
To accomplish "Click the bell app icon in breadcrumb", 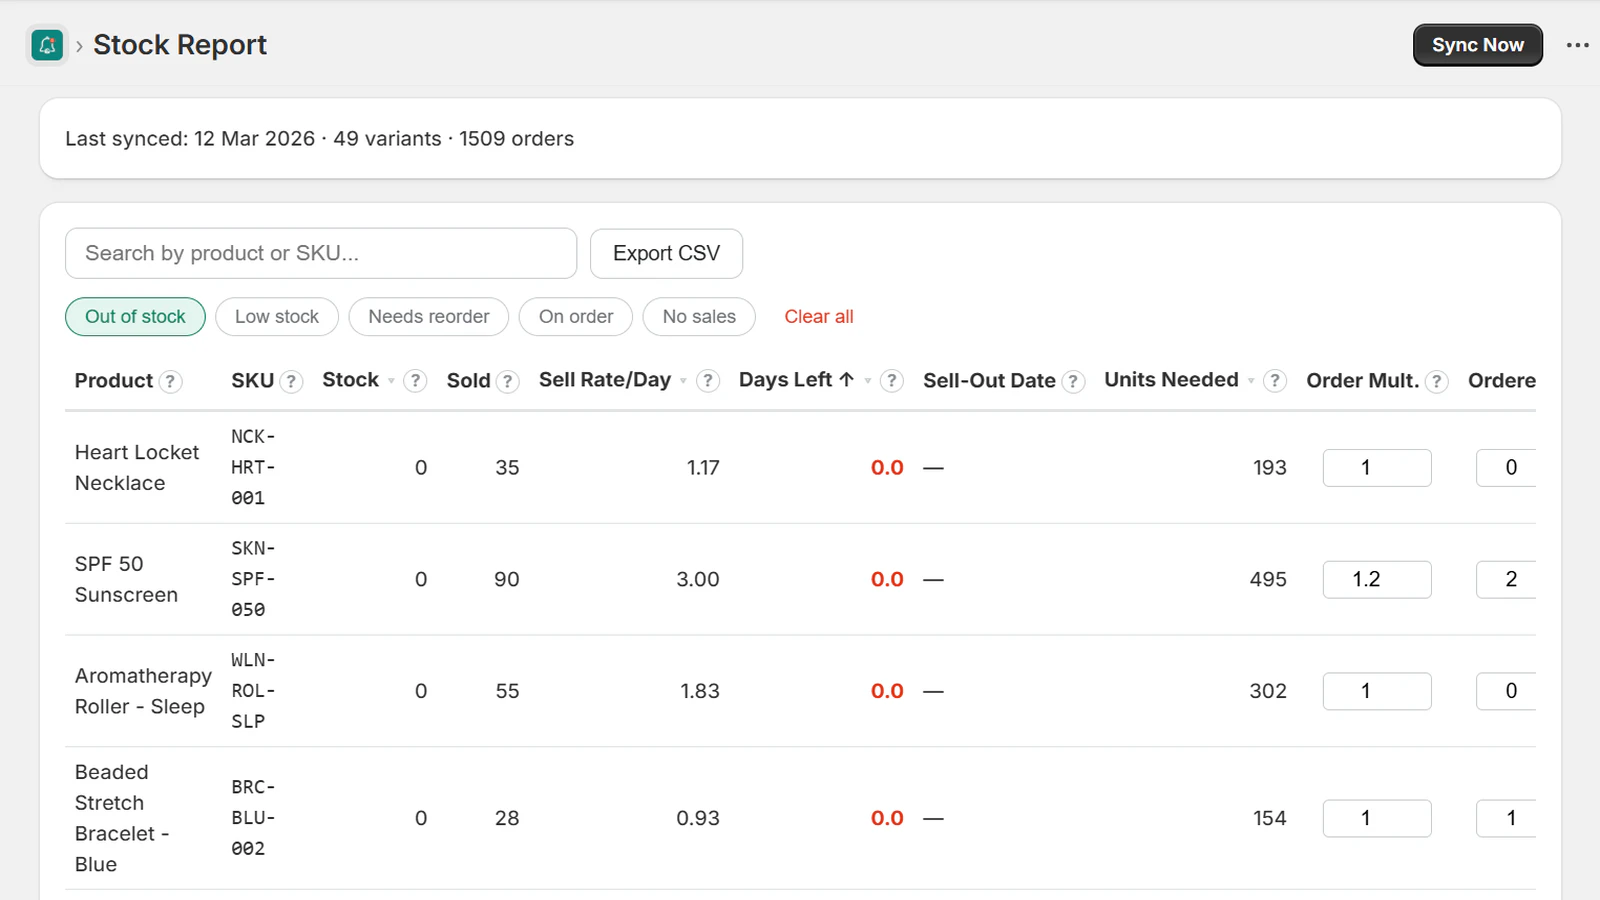I will (x=46, y=45).
